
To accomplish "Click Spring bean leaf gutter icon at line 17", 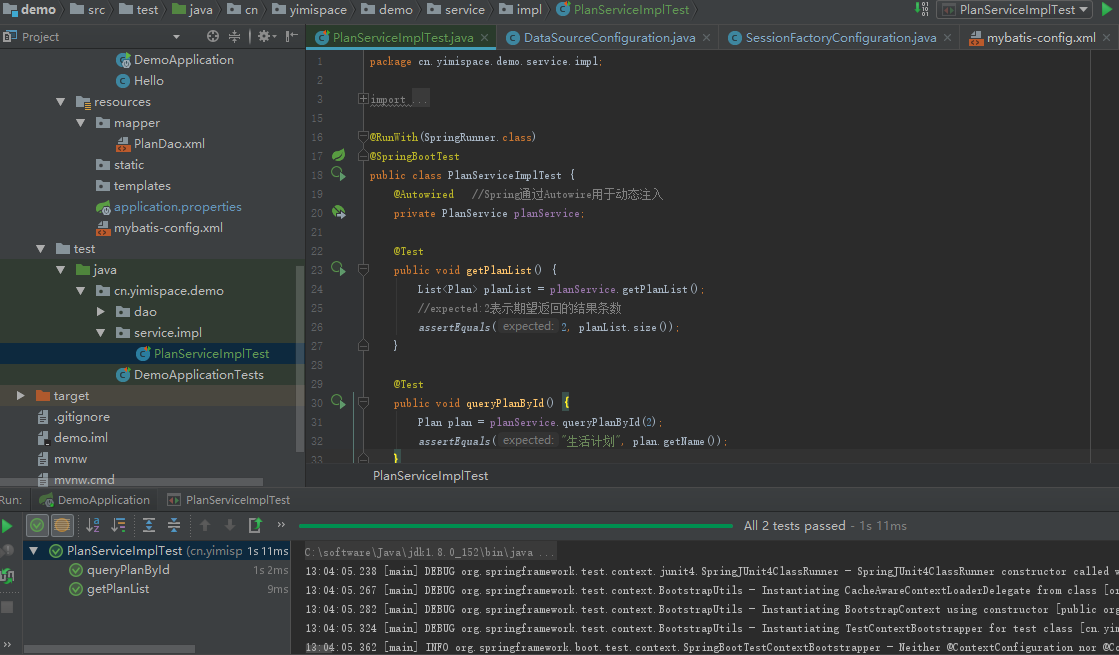I will click(338, 155).
